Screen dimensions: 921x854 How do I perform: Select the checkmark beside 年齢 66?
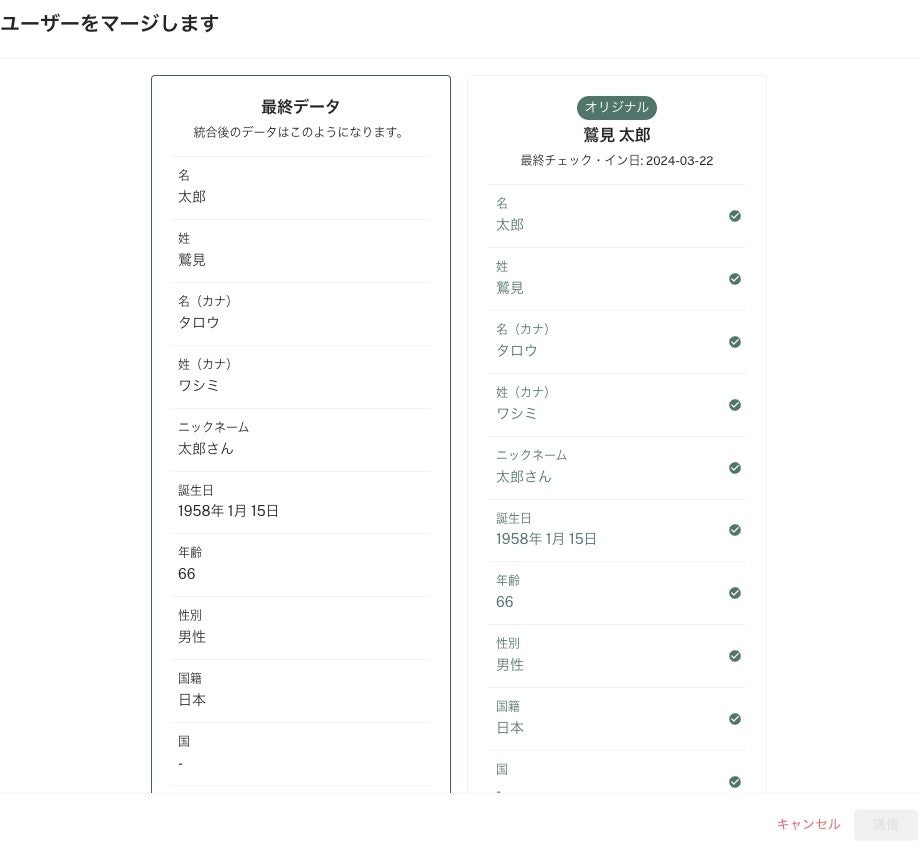pos(735,593)
